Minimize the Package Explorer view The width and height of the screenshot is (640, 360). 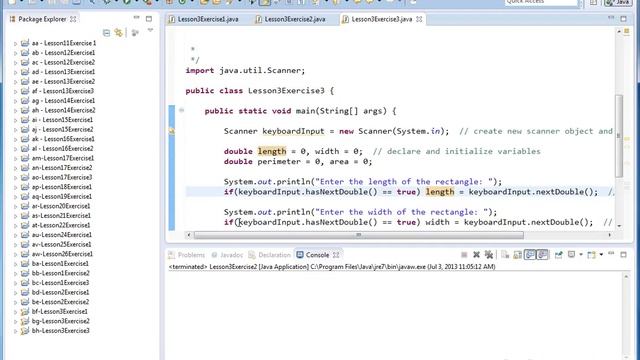pyautogui.click(x=136, y=18)
